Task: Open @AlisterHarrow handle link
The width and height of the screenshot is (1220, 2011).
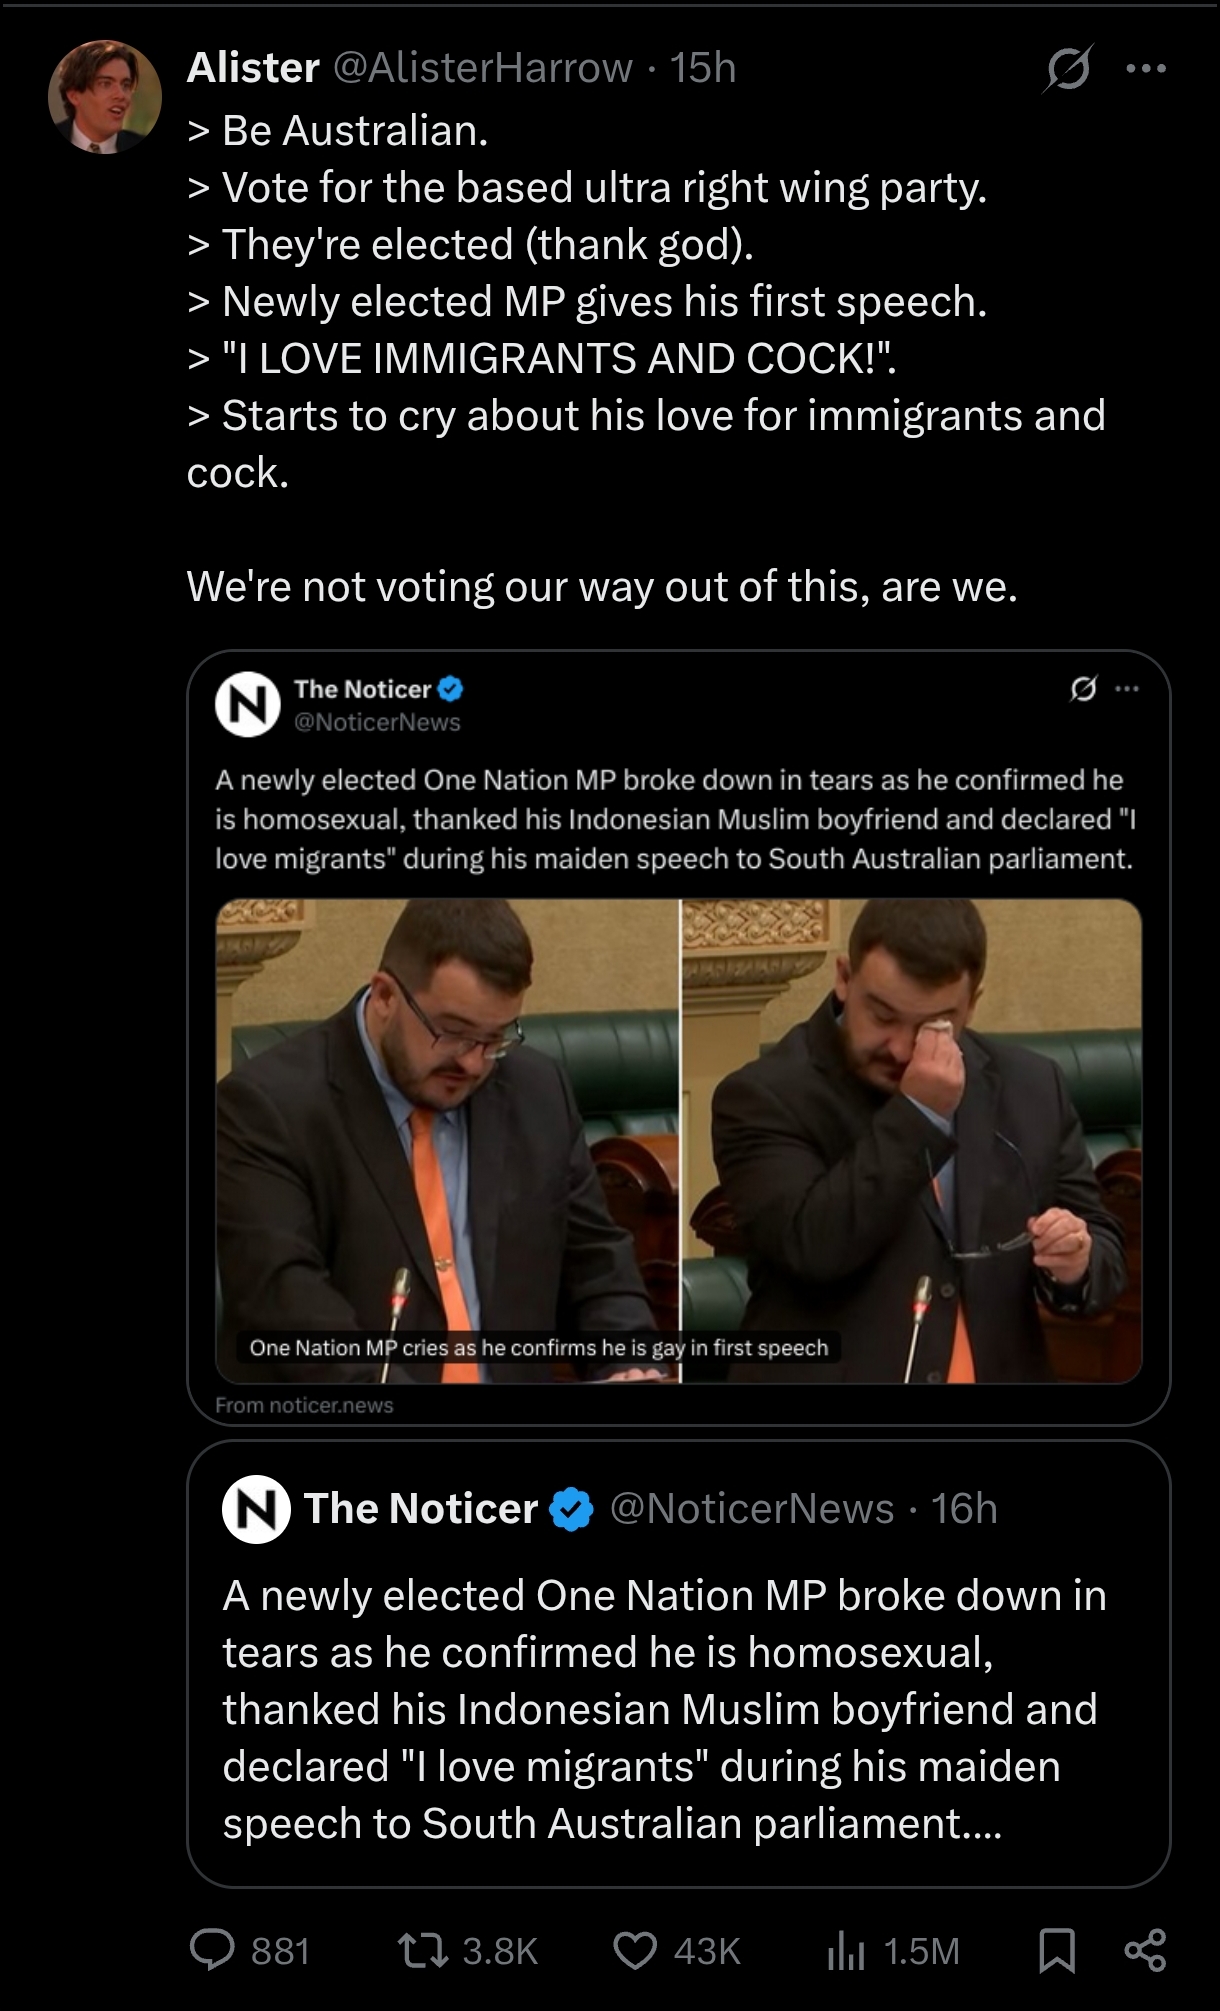Action: click(482, 68)
